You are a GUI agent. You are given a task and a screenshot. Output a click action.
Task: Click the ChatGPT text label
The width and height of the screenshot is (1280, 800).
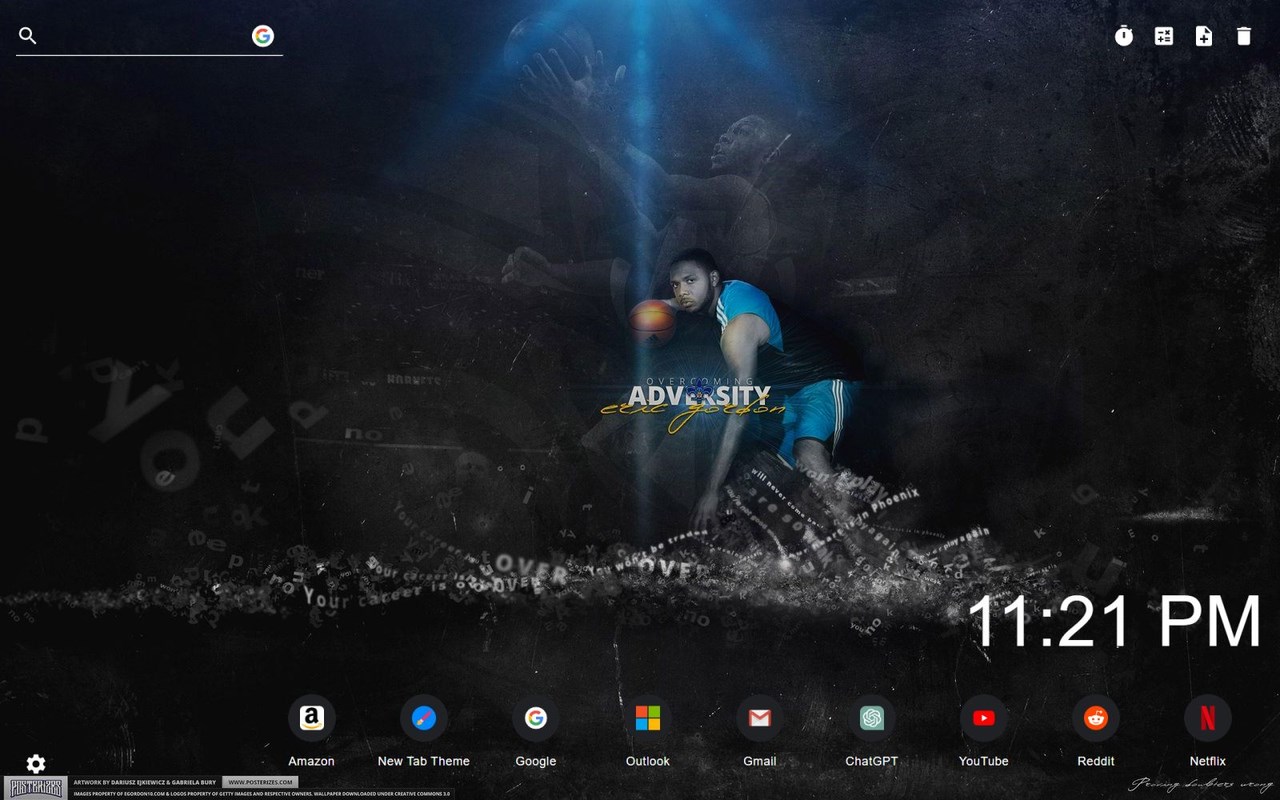click(x=872, y=761)
